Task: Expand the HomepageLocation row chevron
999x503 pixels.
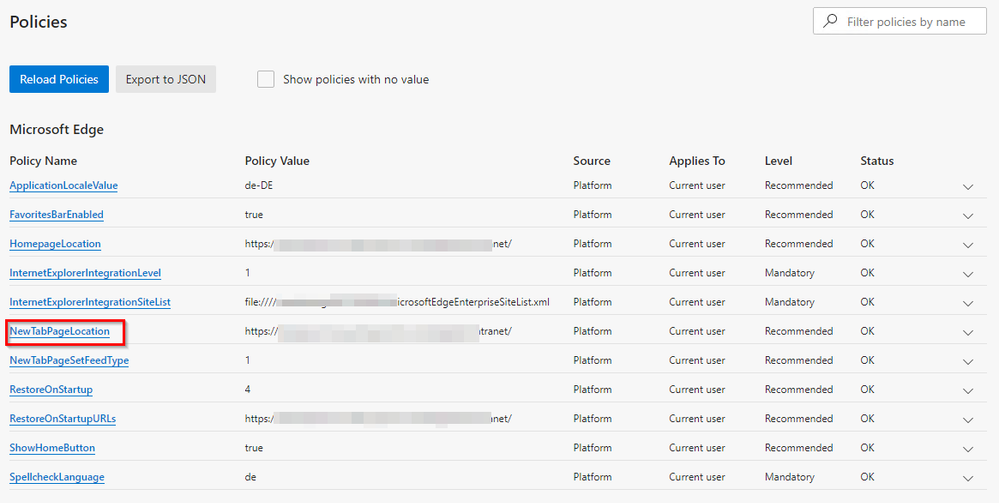Action: coord(968,245)
